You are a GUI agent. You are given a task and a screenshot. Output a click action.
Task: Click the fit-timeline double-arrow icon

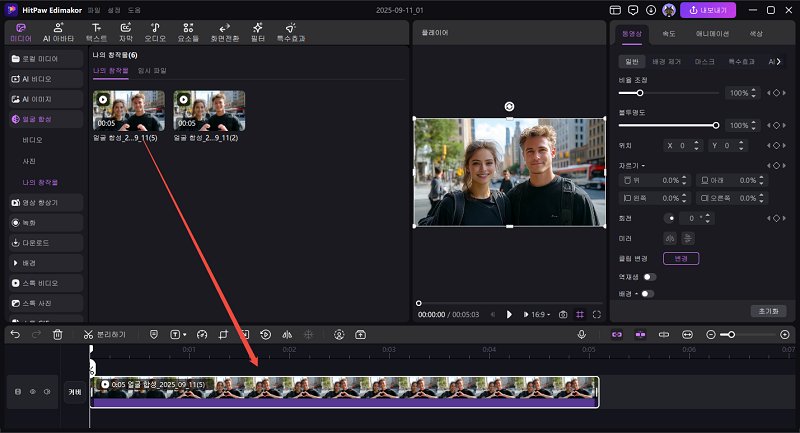coord(687,335)
